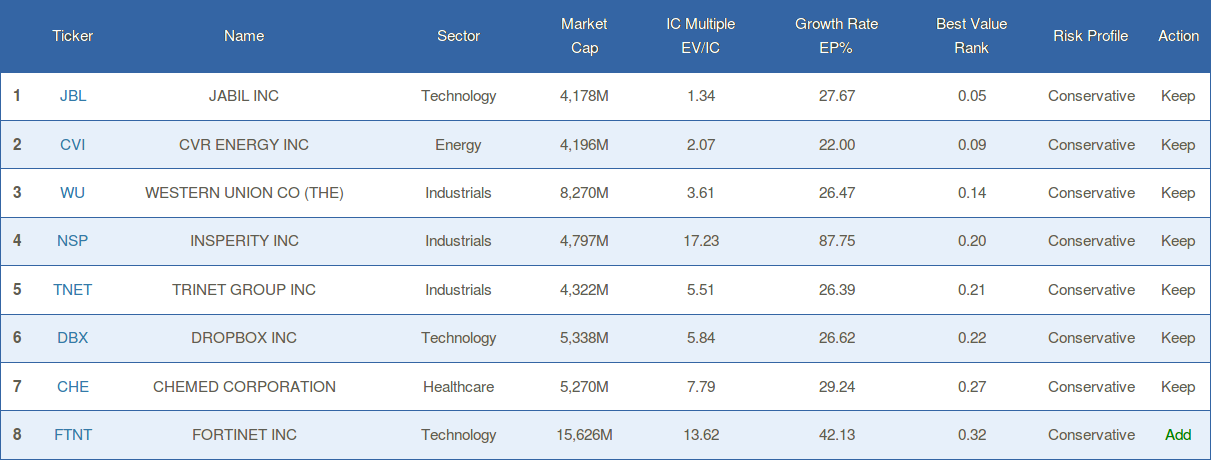The image size is (1211, 460).
Task: Click the 26.47 growth rate value
Action: (837, 193)
